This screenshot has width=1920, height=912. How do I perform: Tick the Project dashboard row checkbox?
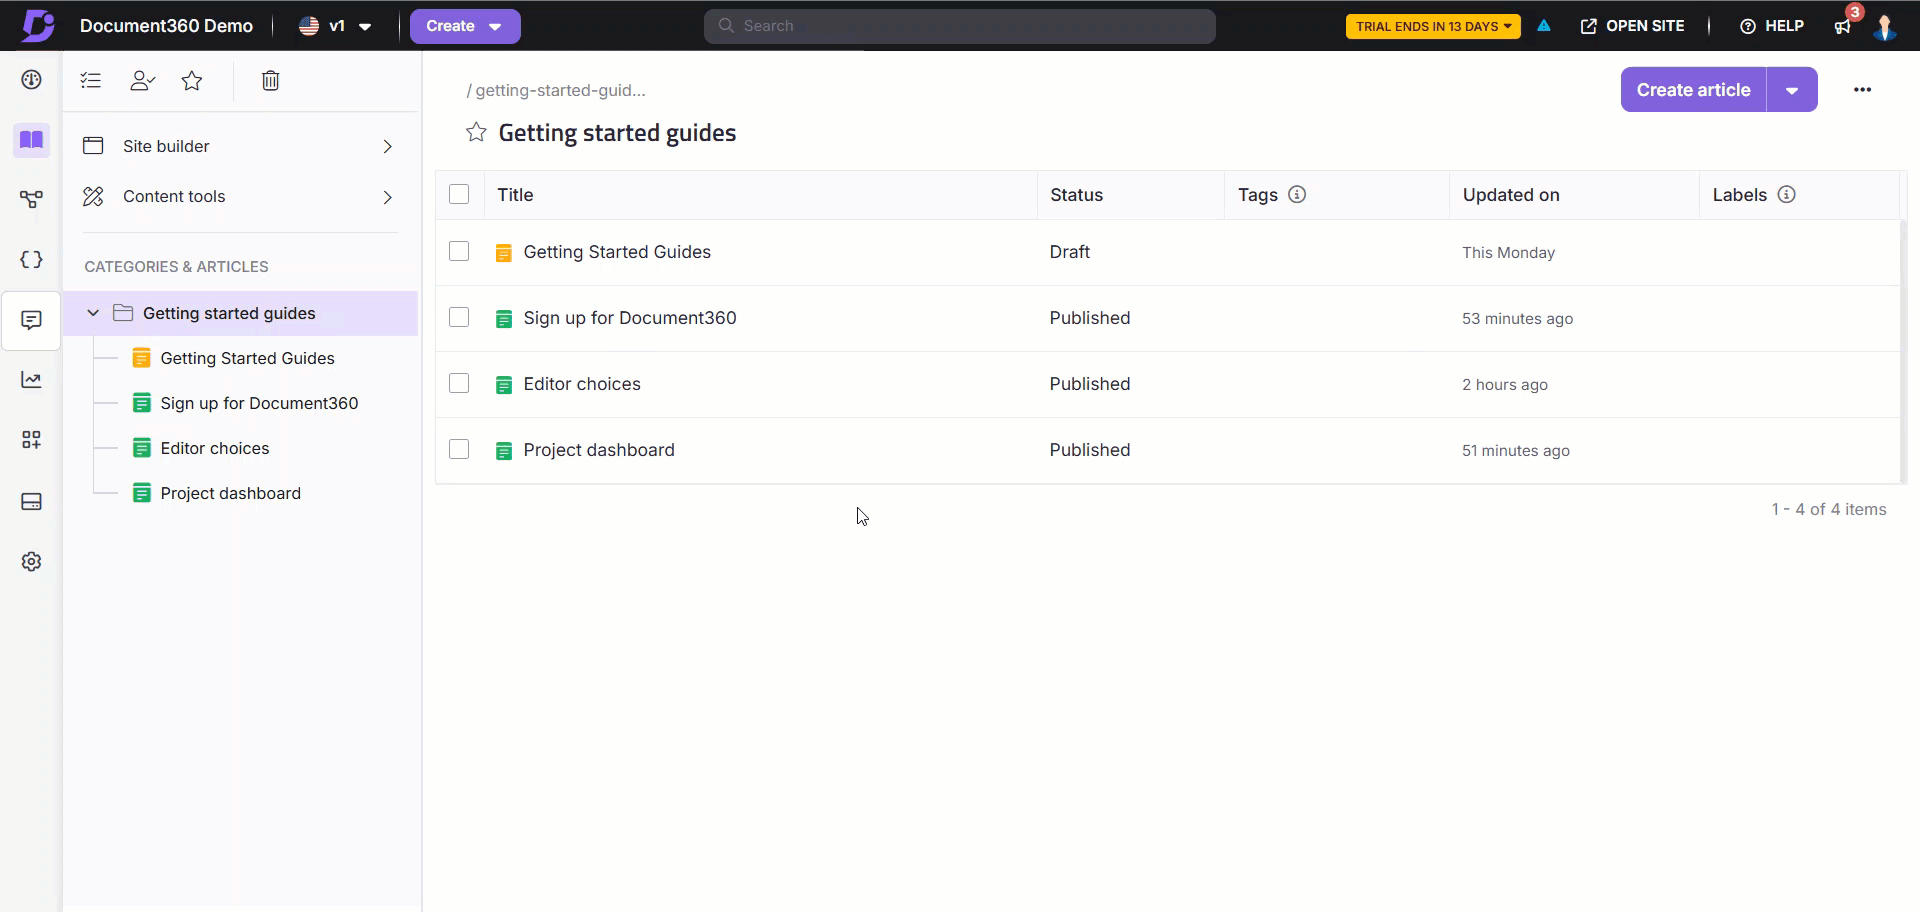(x=459, y=450)
